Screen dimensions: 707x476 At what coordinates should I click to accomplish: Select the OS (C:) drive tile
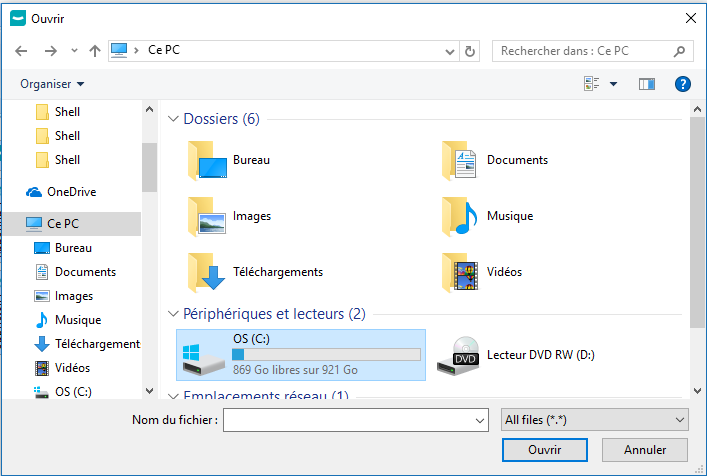pyautogui.click(x=300, y=355)
